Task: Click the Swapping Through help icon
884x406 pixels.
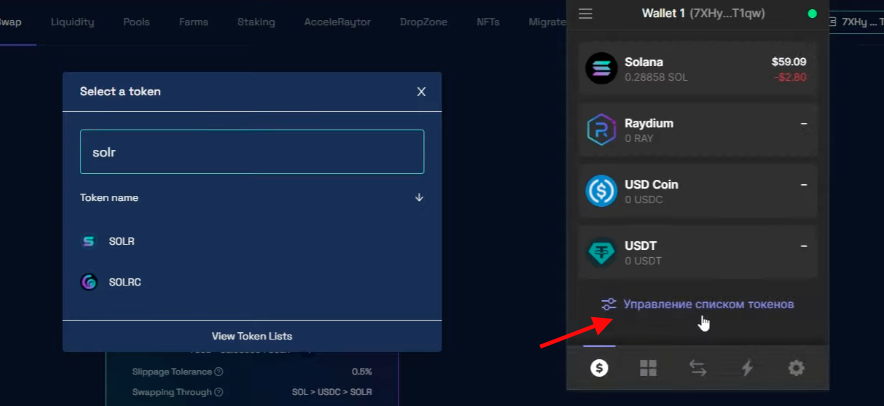Action: coord(219,392)
